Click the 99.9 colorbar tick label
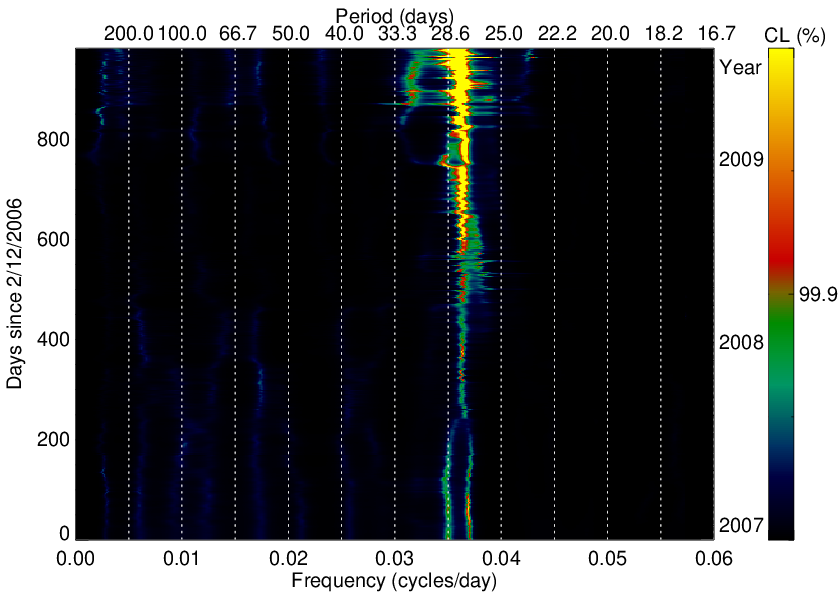This screenshot has height=600, width=840. click(818, 294)
